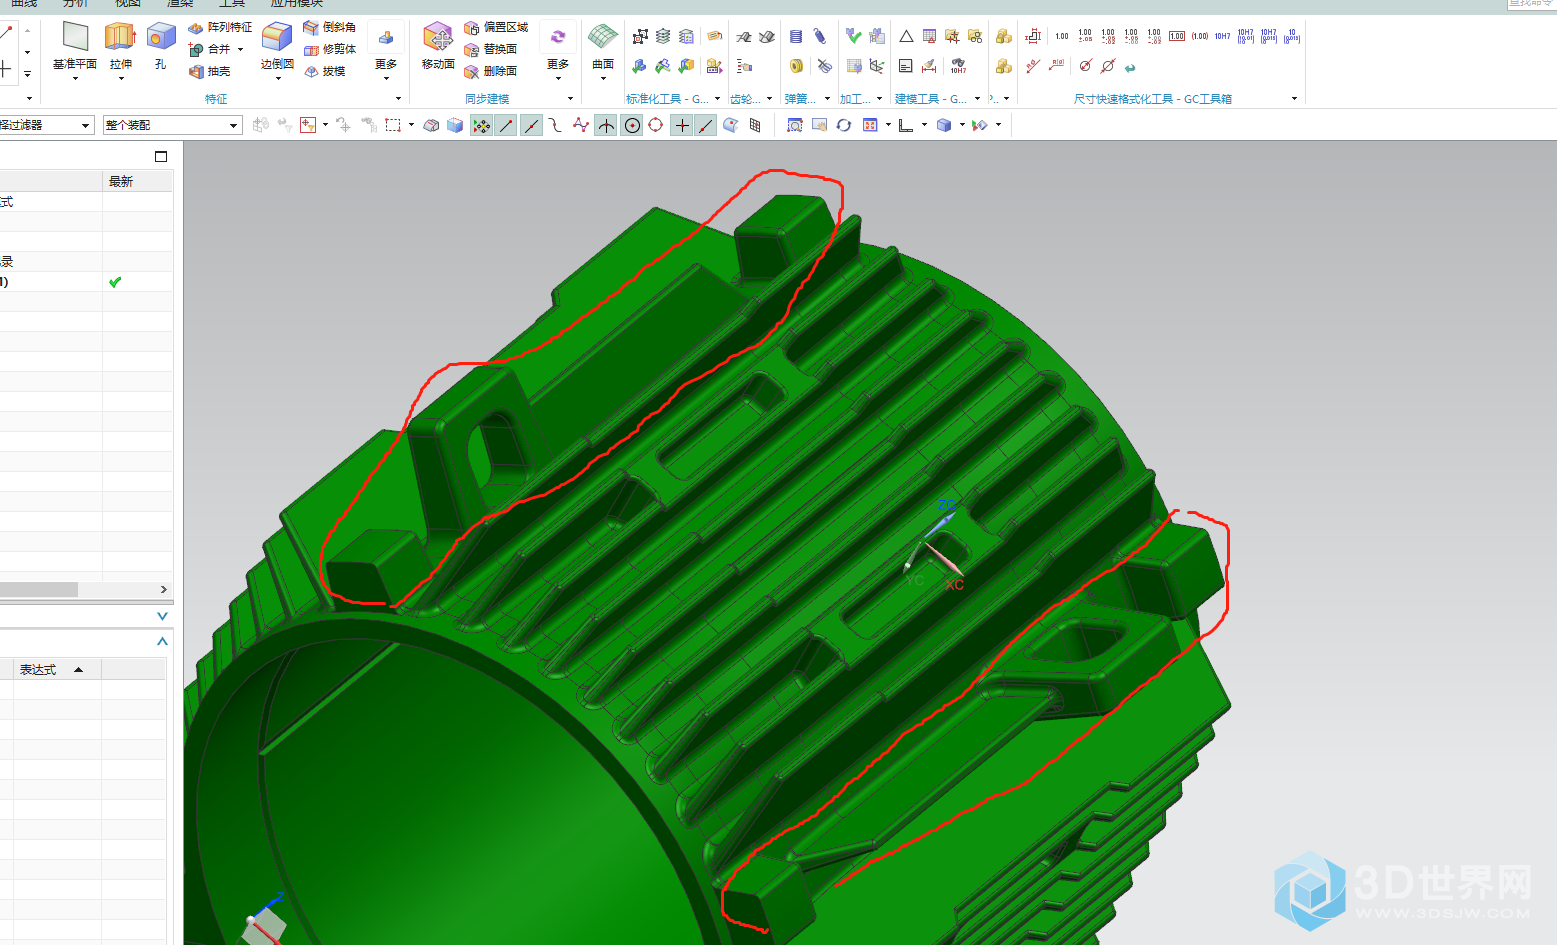This screenshot has width=1557, height=945.
Task: Click the shaded cube rendering style icon
Action: pos(943,125)
